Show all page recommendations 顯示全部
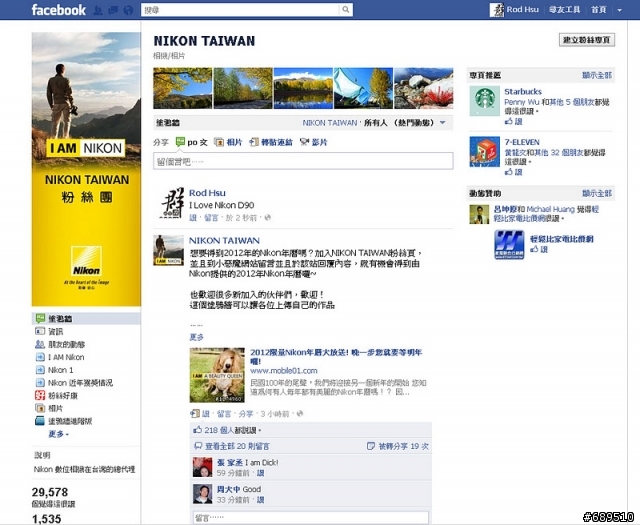640x525 pixels. tap(597, 75)
